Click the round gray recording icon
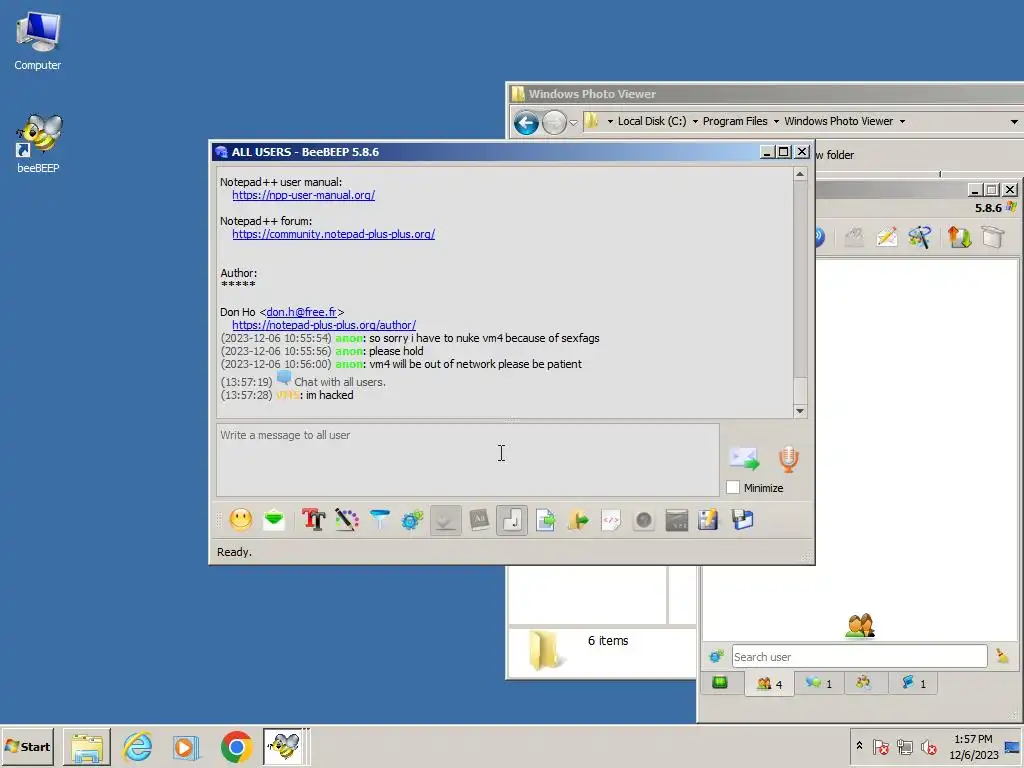Screen dimensions: 1024x768 [x=644, y=520]
